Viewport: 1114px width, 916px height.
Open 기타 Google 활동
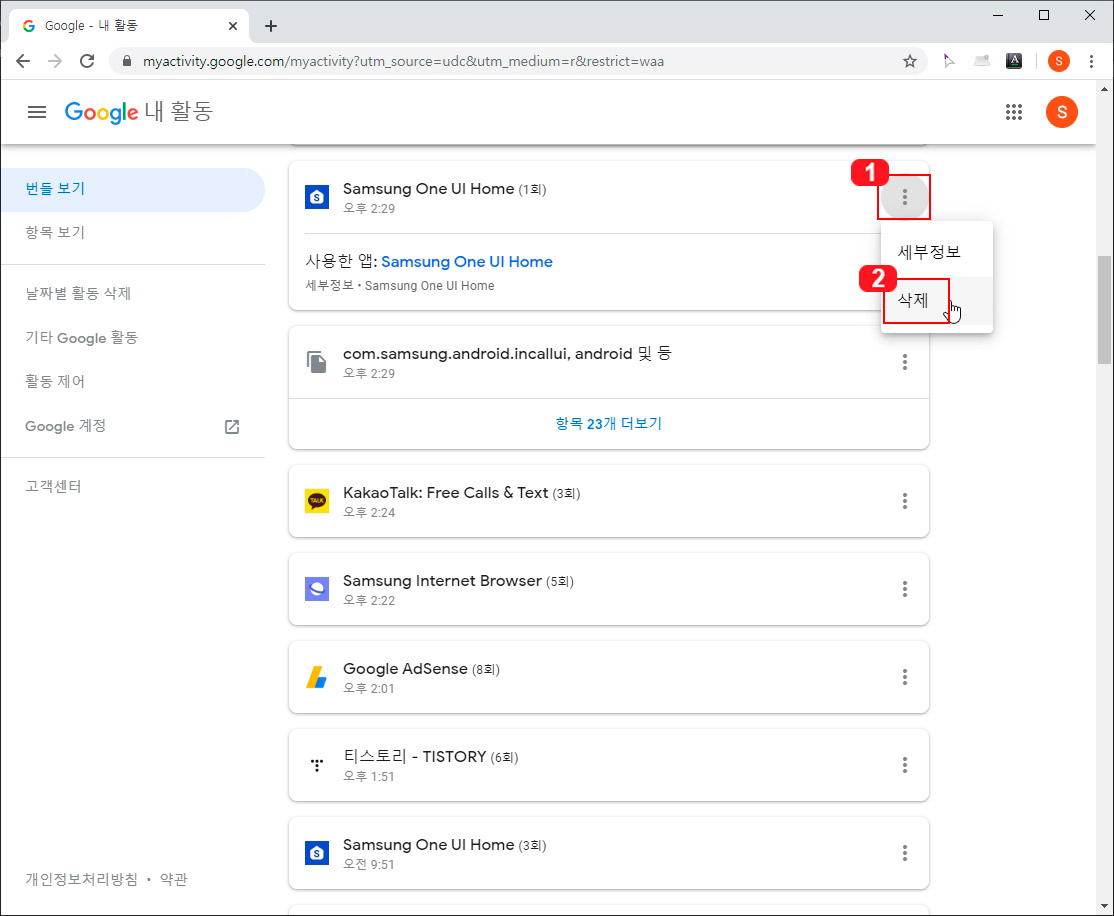82,338
